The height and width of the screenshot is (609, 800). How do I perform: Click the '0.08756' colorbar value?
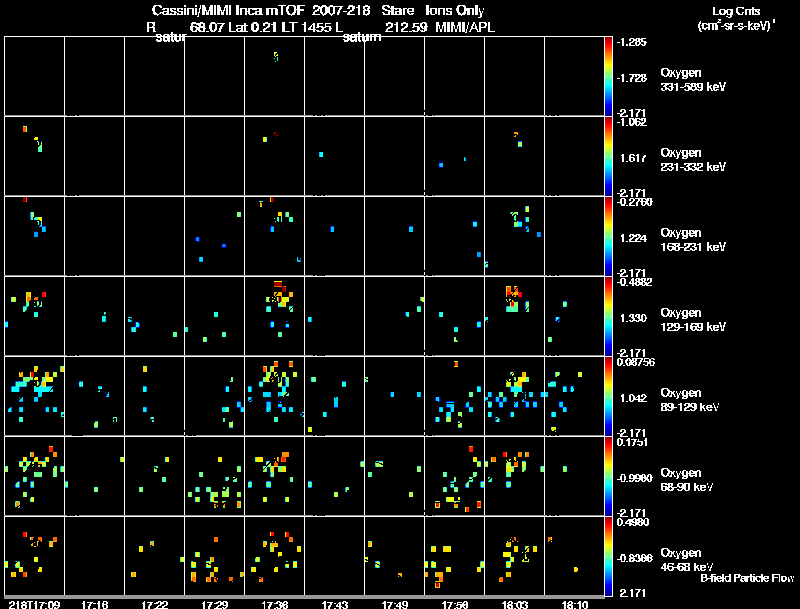[636, 362]
